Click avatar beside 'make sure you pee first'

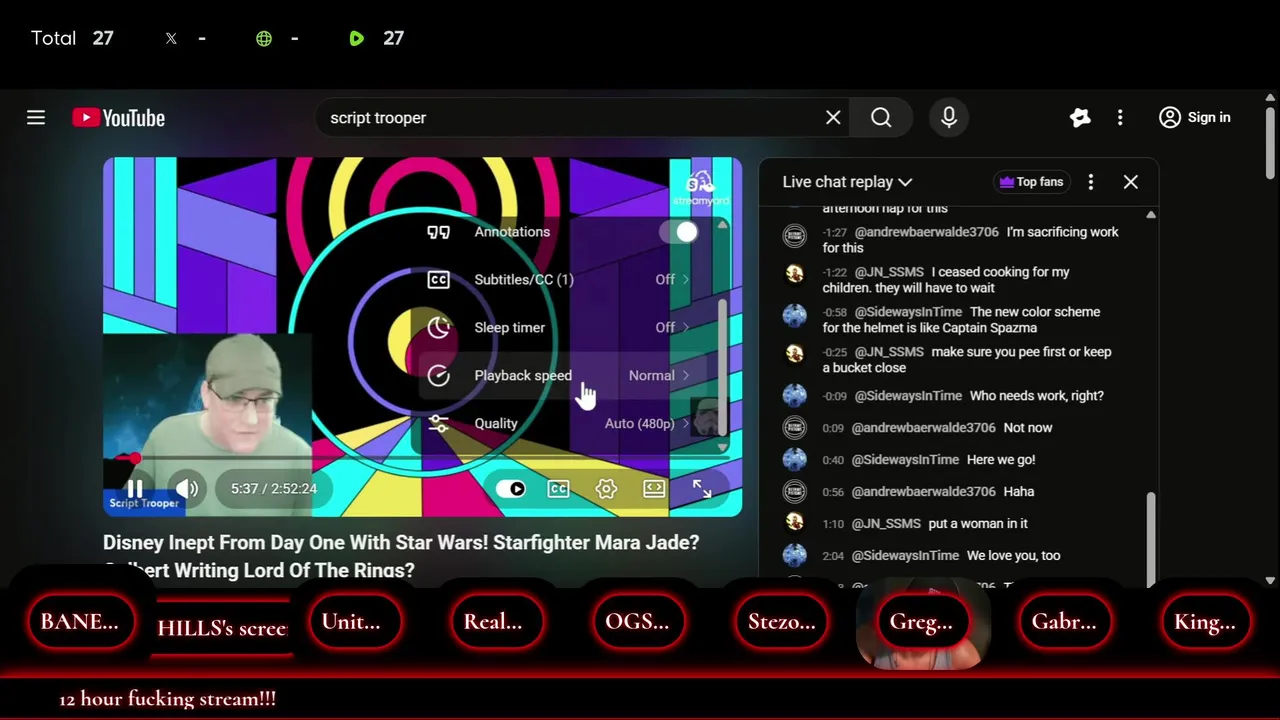[x=795, y=353]
